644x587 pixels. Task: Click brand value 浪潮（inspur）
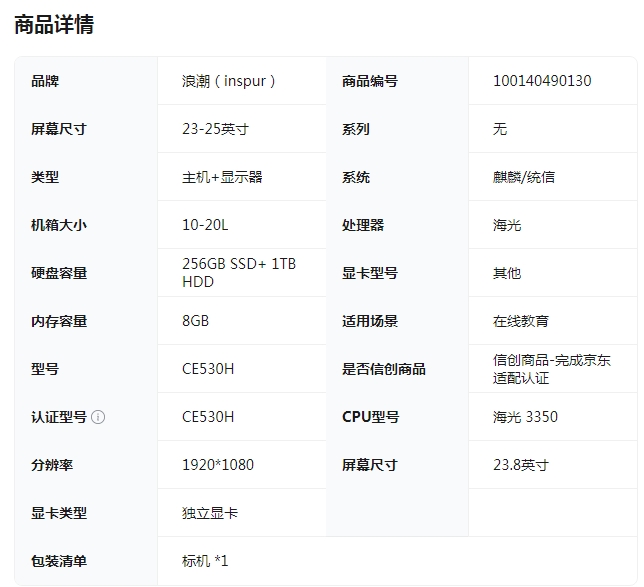(x=229, y=81)
